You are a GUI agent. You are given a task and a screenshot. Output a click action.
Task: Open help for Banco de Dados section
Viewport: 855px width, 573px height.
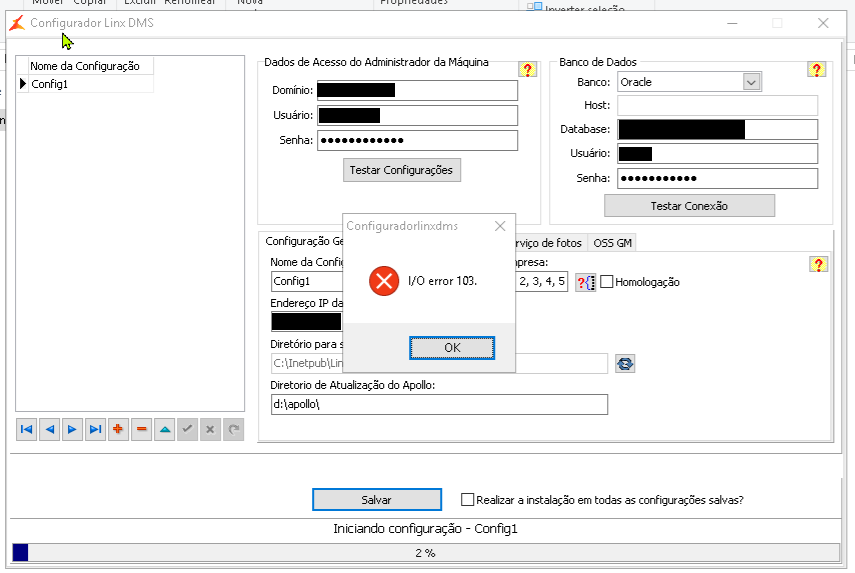816,70
